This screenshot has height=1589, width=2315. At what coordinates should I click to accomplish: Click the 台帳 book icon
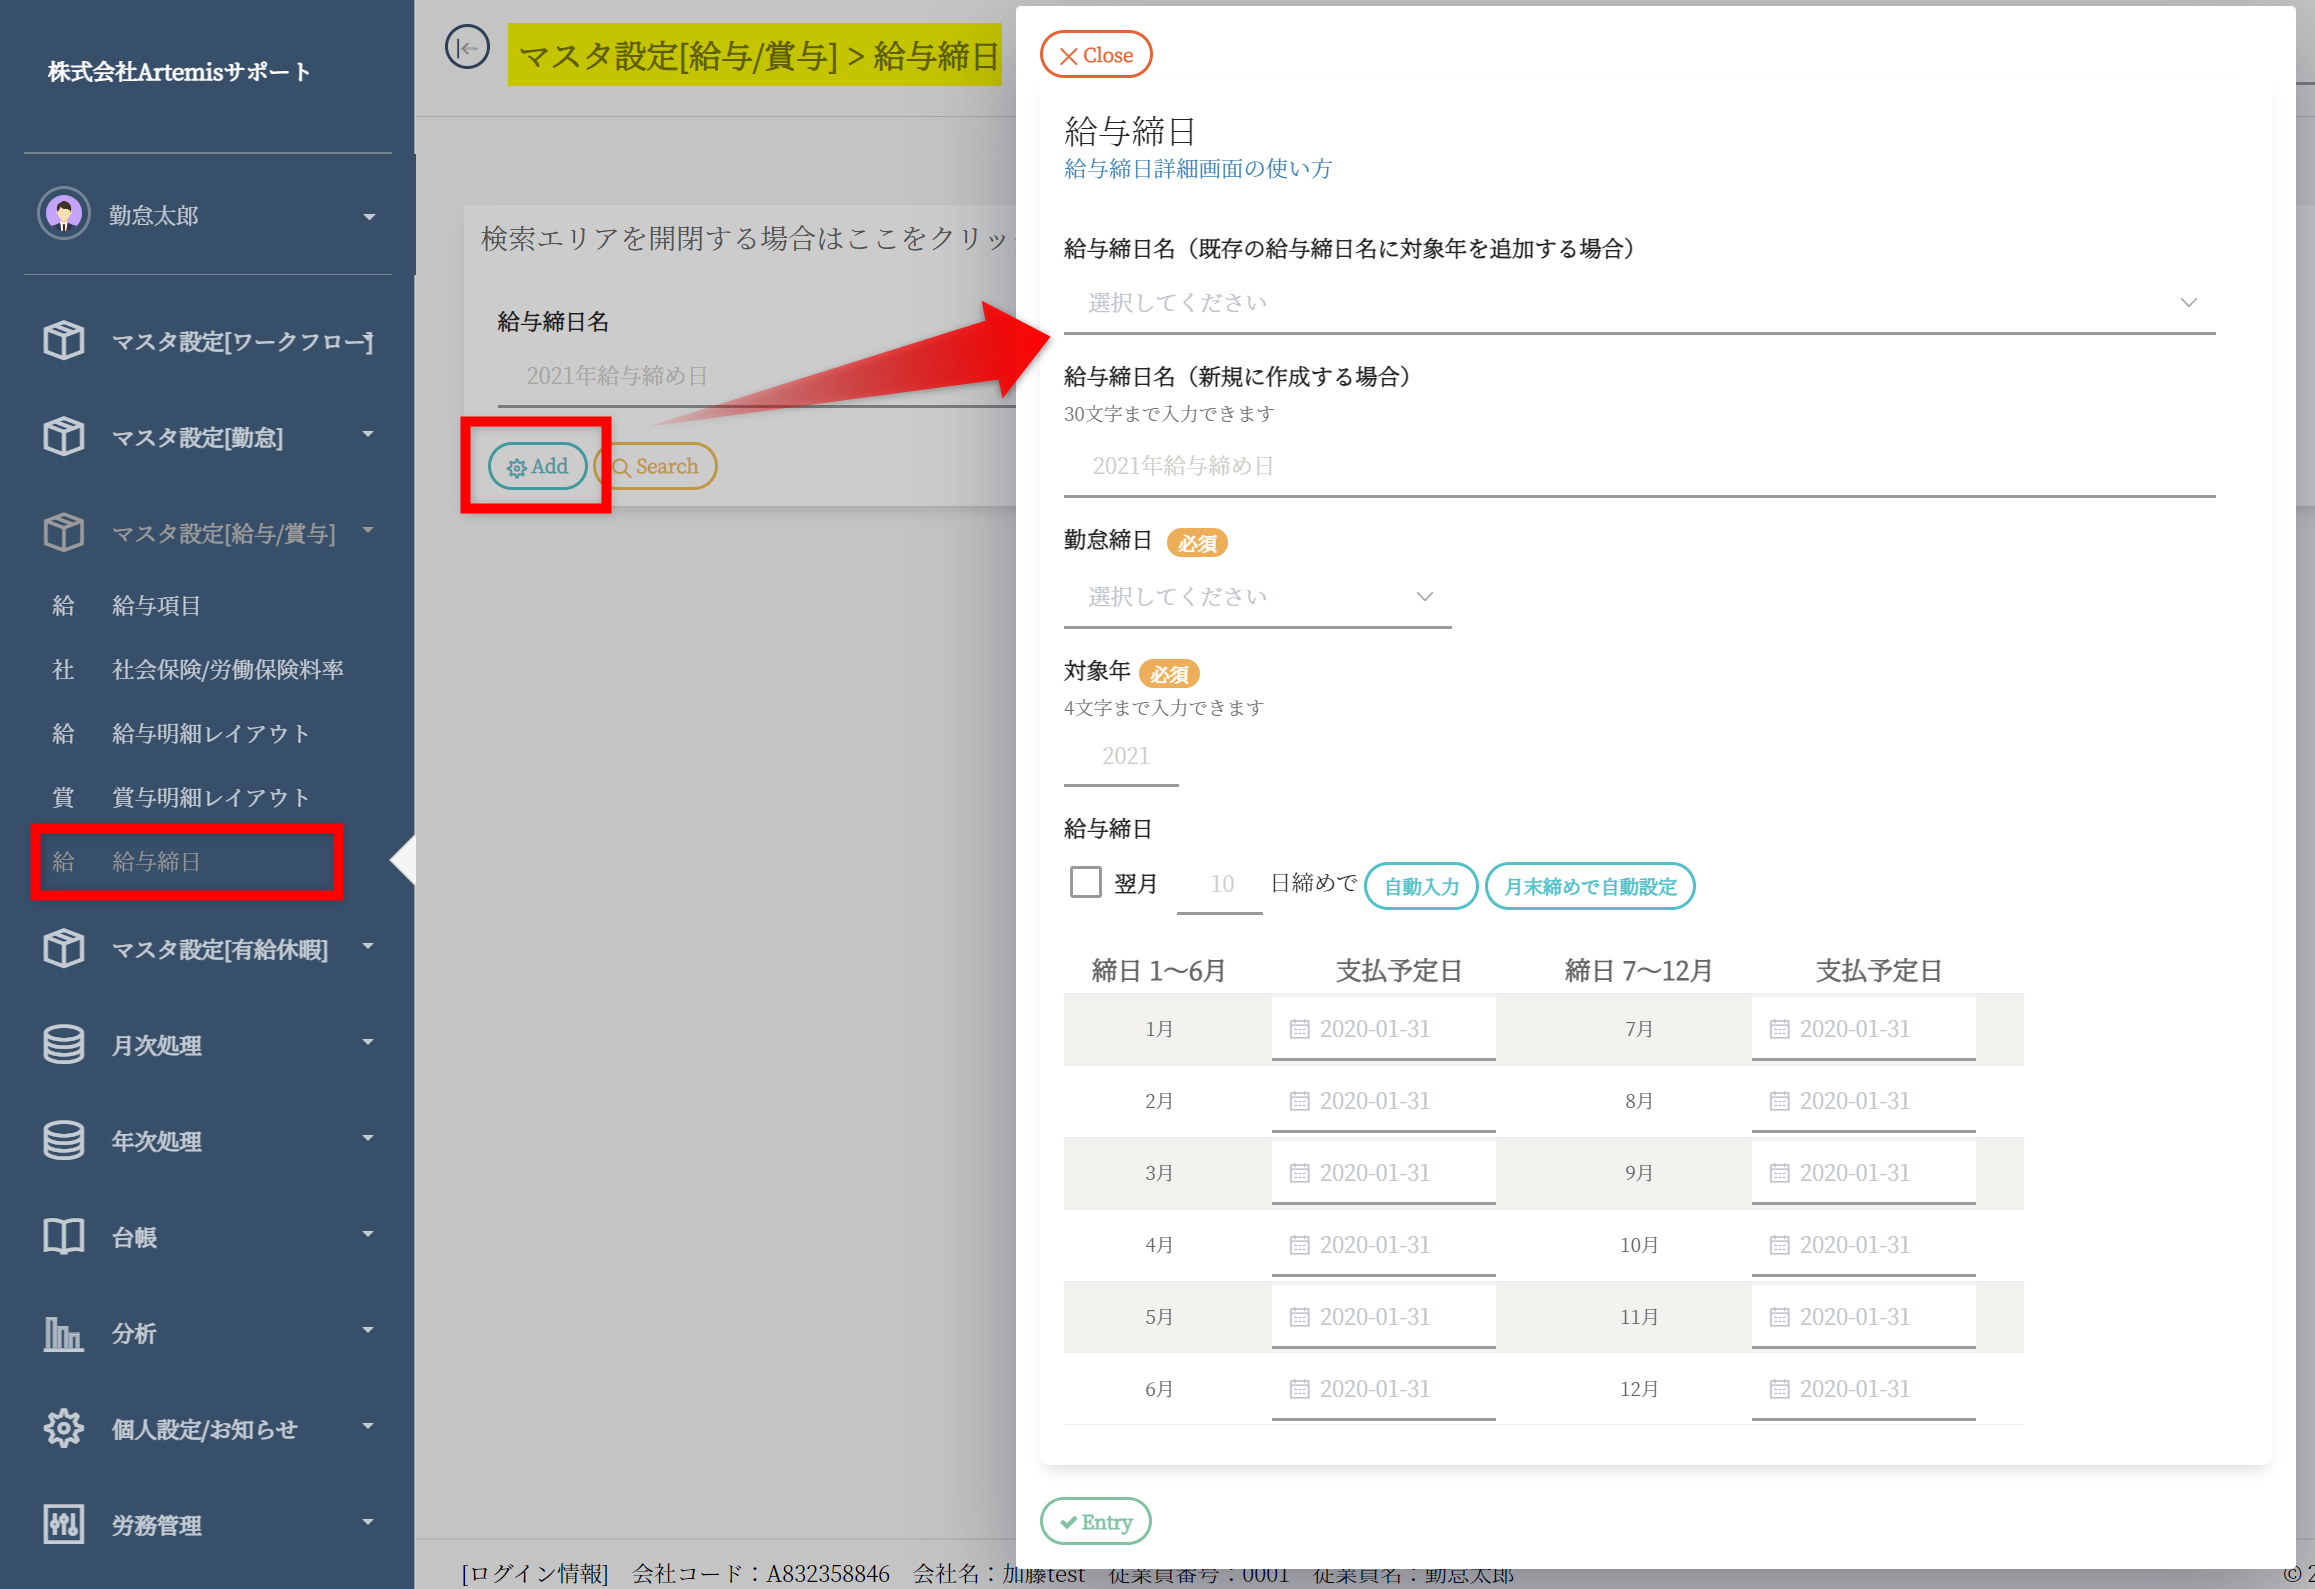coord(64,1236)
